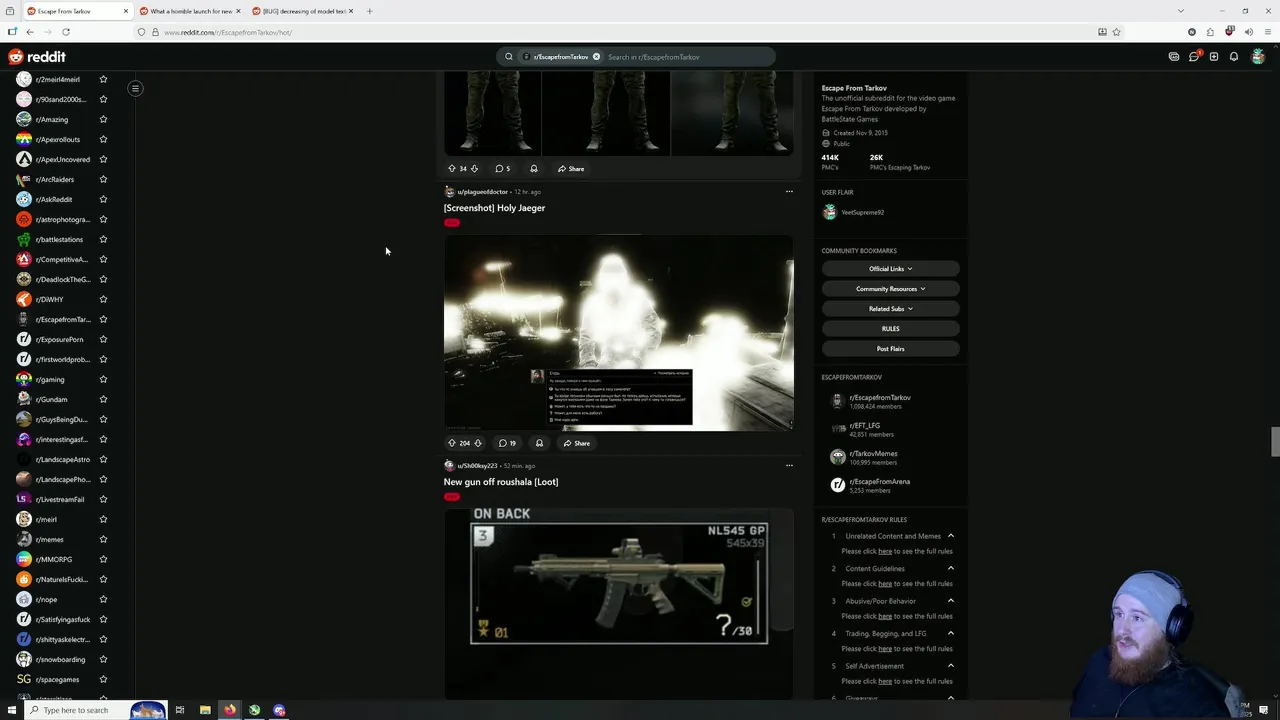
Task: Open overflow menu for New gun post
Action: click(789, 465)
